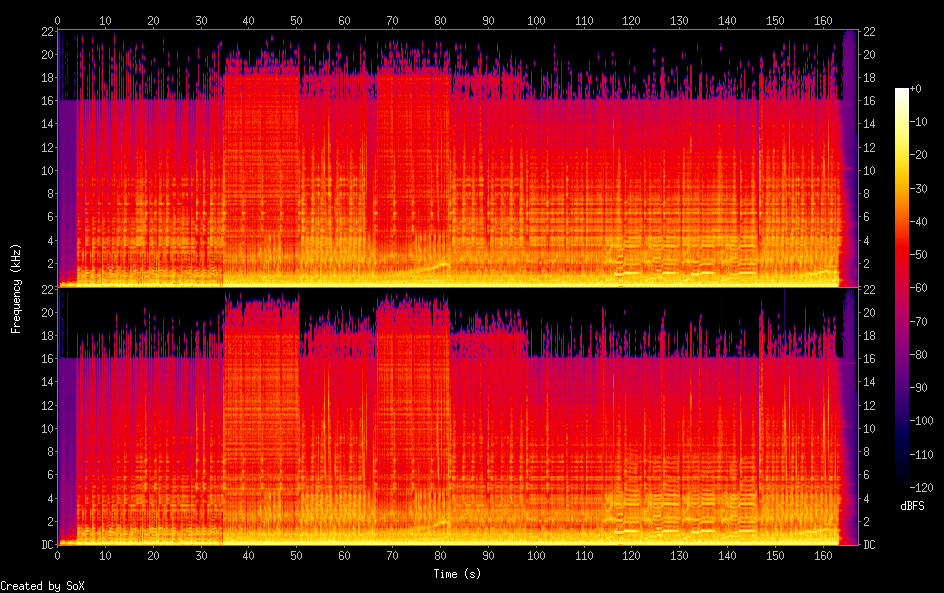This screenshot has height=593, width=944.
Task: Click the "Frequency (kHz)" vertical axis label
Action: [x=16, y=288]
